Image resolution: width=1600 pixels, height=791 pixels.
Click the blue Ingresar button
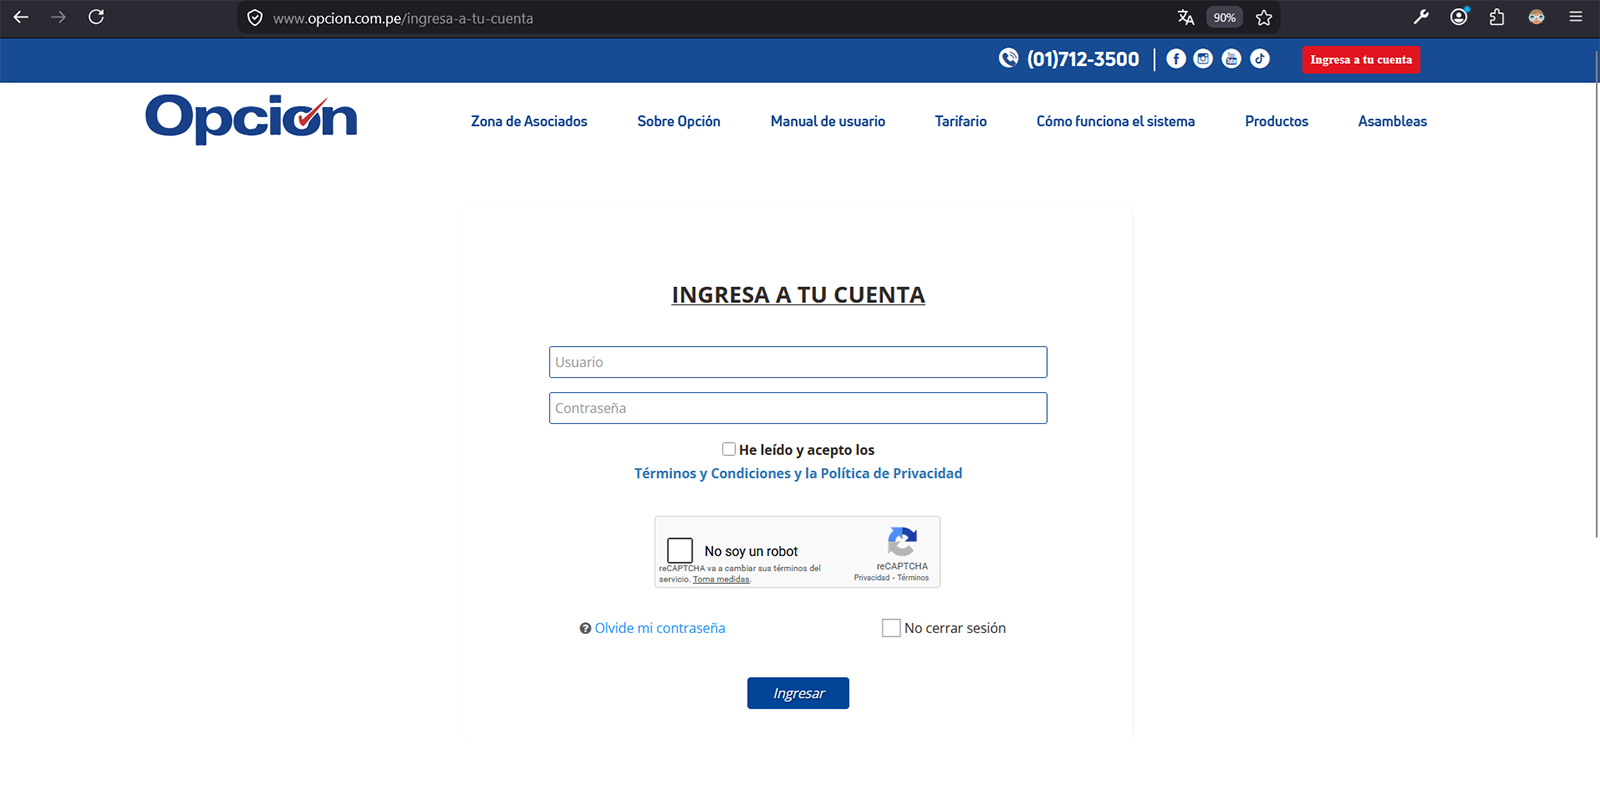tap(798, 693)
